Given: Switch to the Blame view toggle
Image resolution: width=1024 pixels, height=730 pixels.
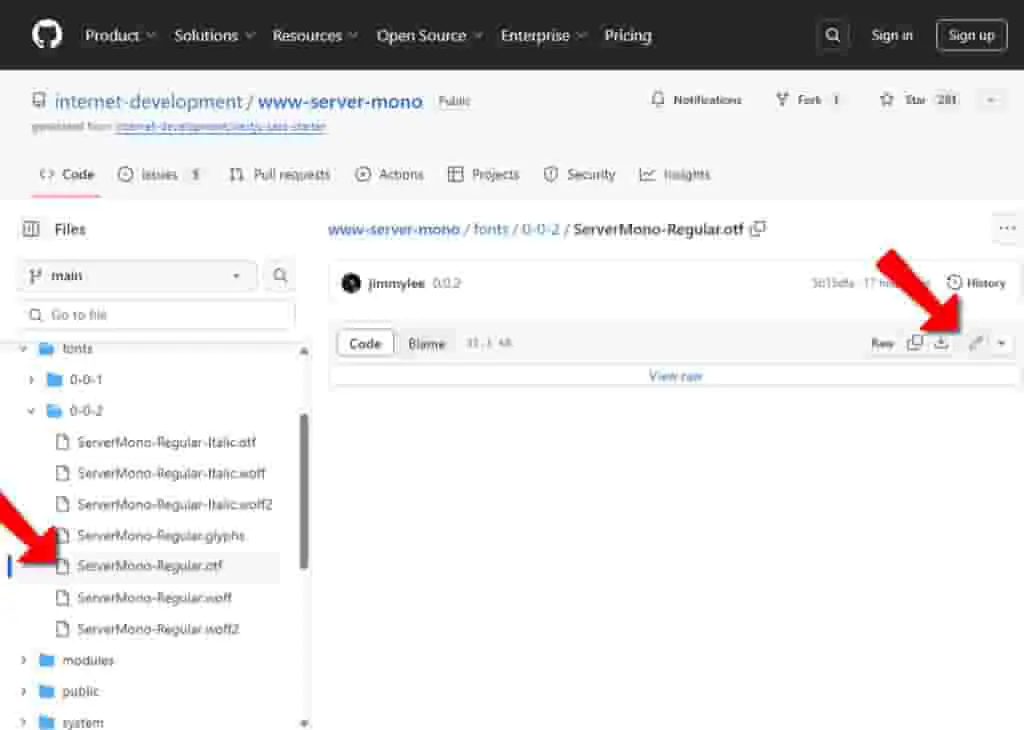Looking at the screenshot, I should 426,343.
